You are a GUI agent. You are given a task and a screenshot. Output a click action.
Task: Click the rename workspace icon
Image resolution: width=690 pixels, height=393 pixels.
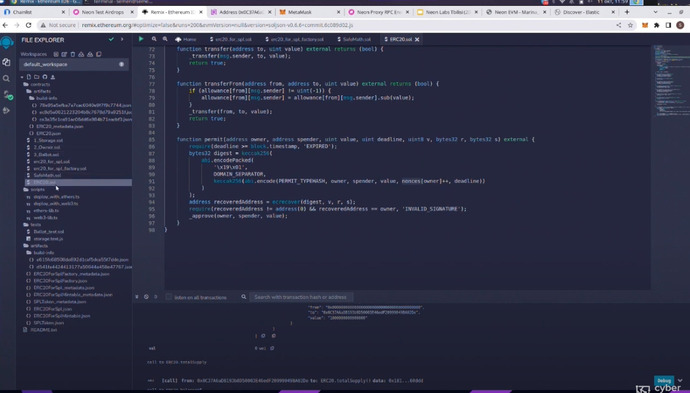coord(64,54)
